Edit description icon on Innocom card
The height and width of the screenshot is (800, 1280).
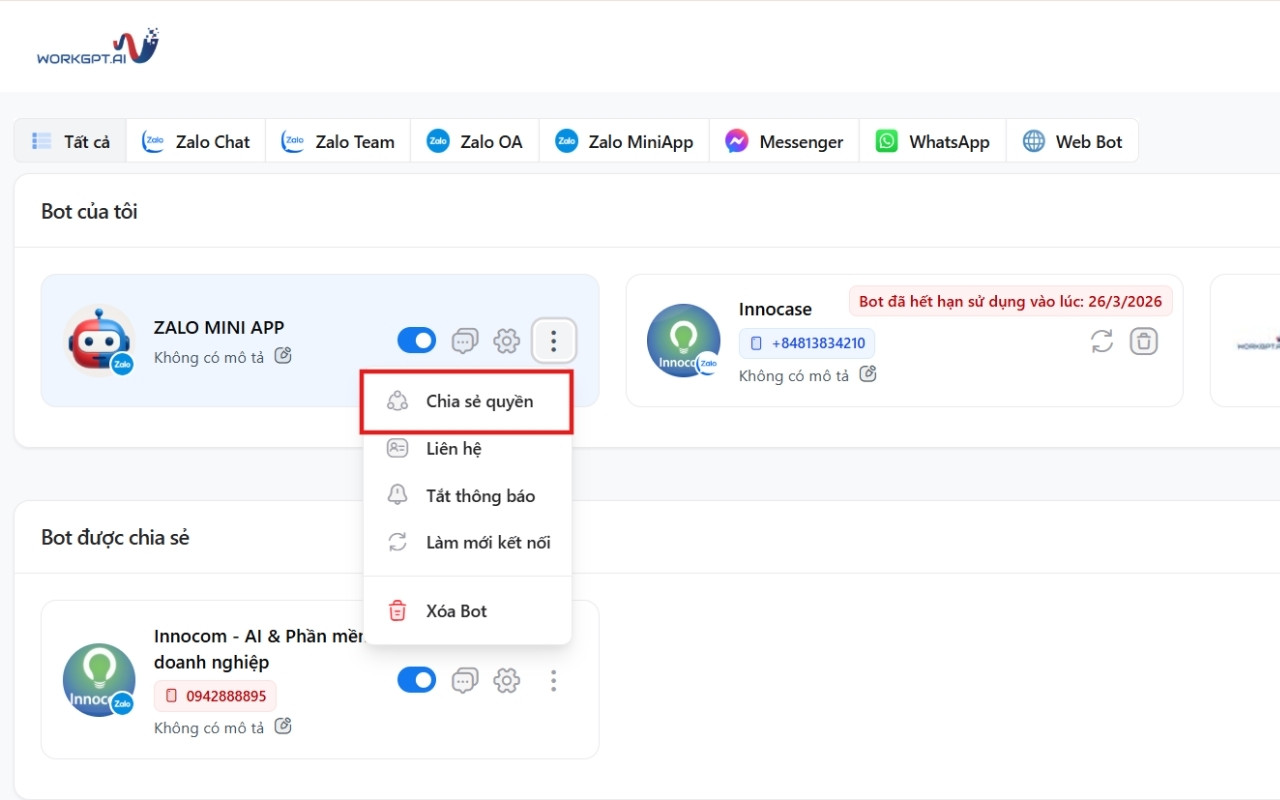pyautogui.click(x=283, y=726)
